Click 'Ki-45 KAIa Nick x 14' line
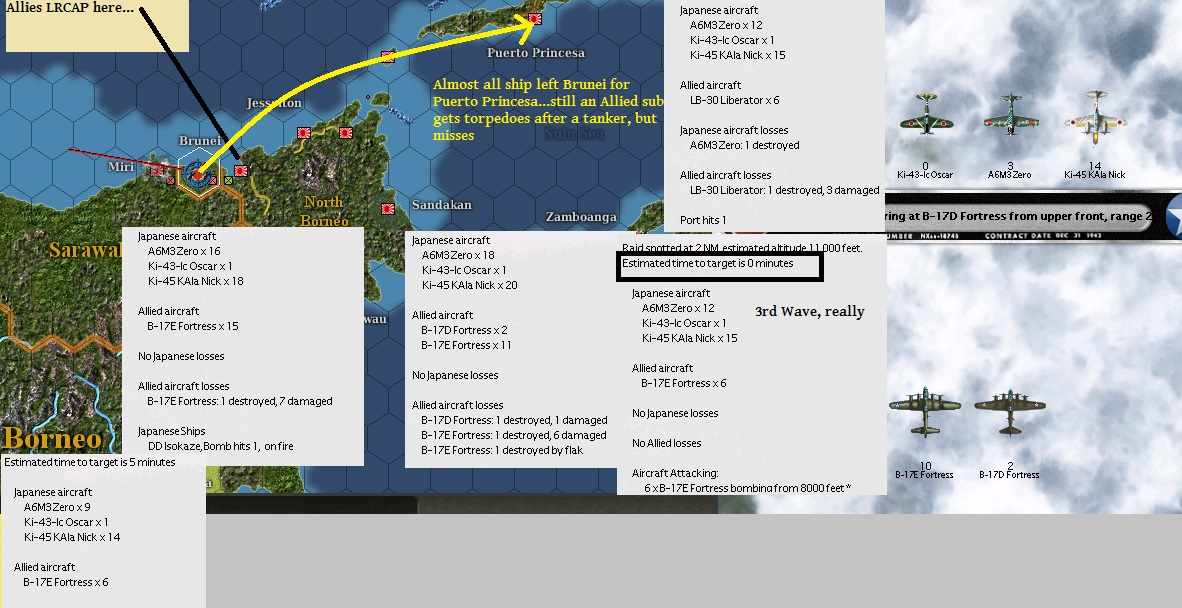 [x=72, y=538]
